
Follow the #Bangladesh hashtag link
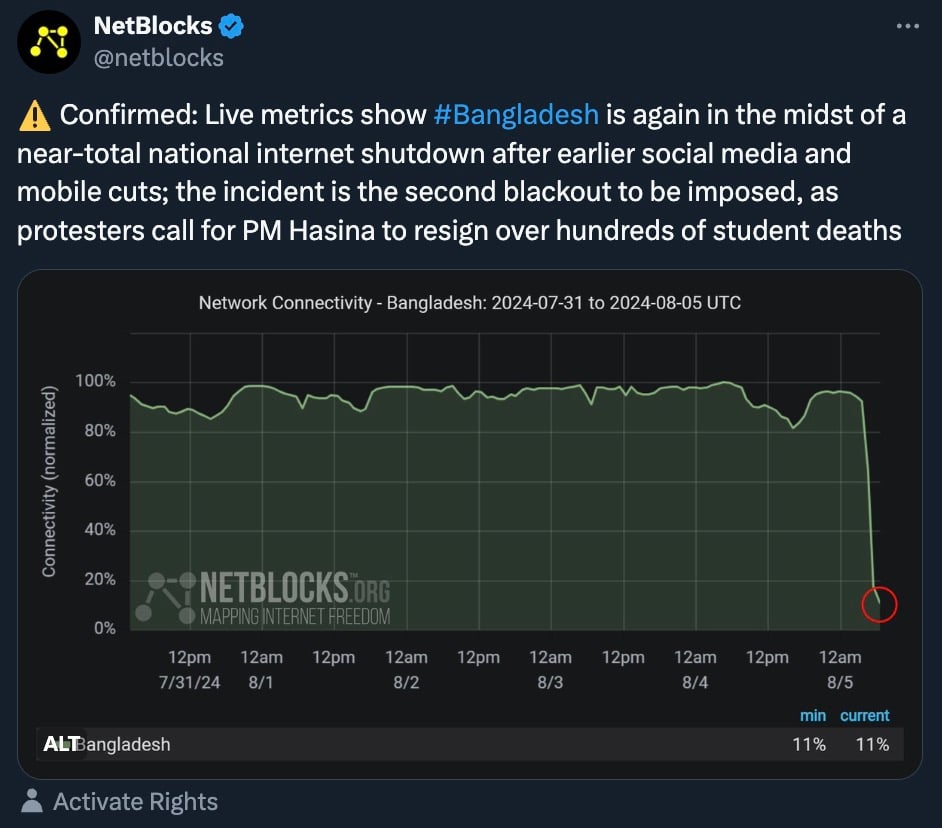coord(516,114)
